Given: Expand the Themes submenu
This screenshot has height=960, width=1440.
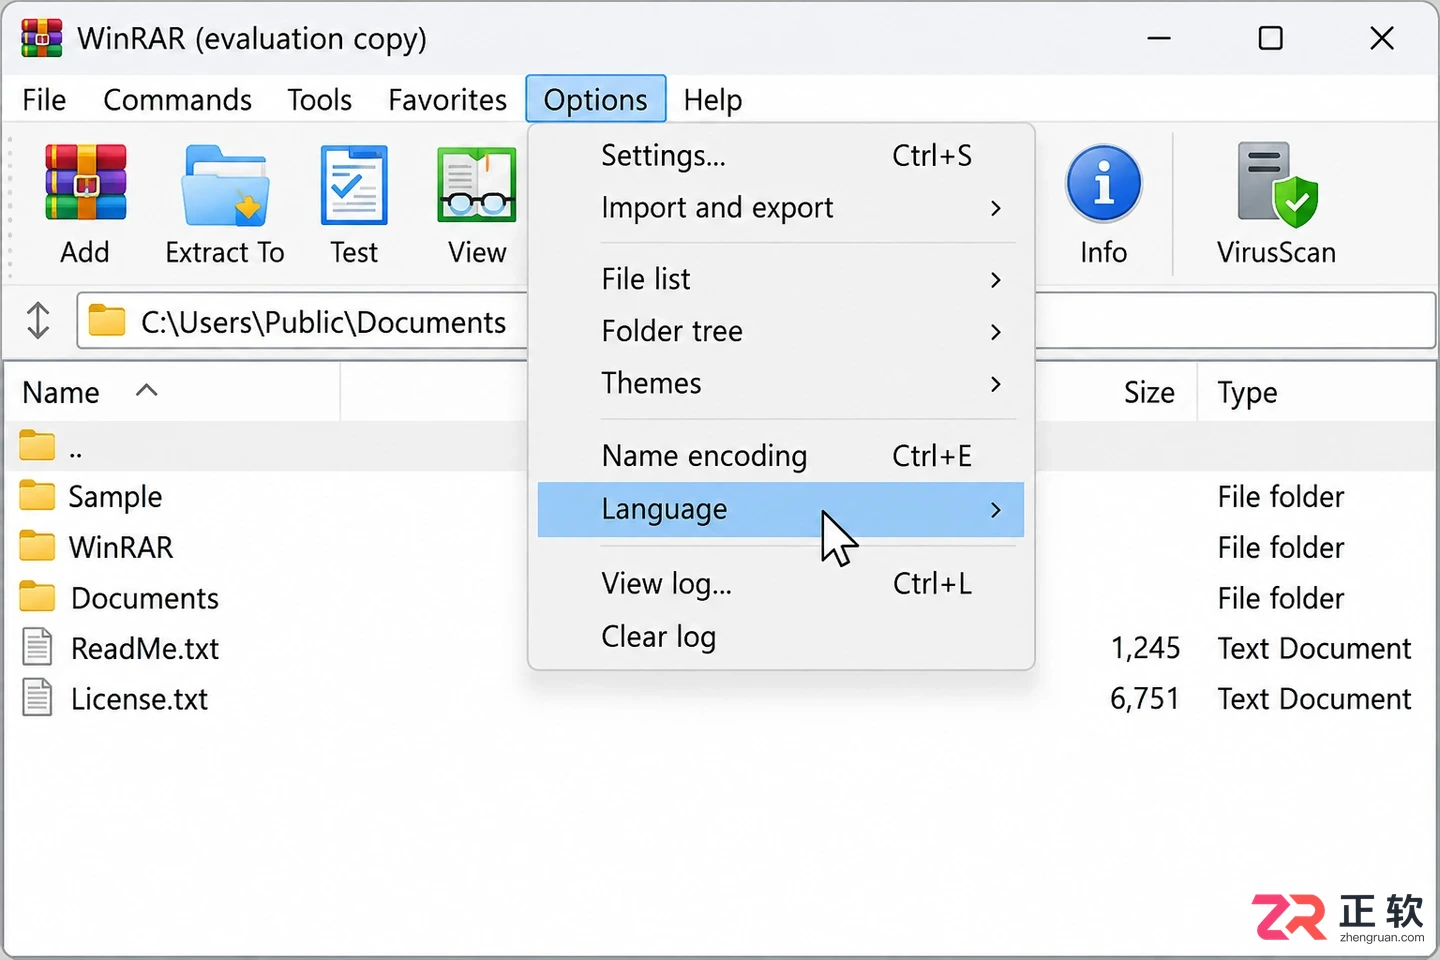Looking at the screenshot, I should point(780,384).
